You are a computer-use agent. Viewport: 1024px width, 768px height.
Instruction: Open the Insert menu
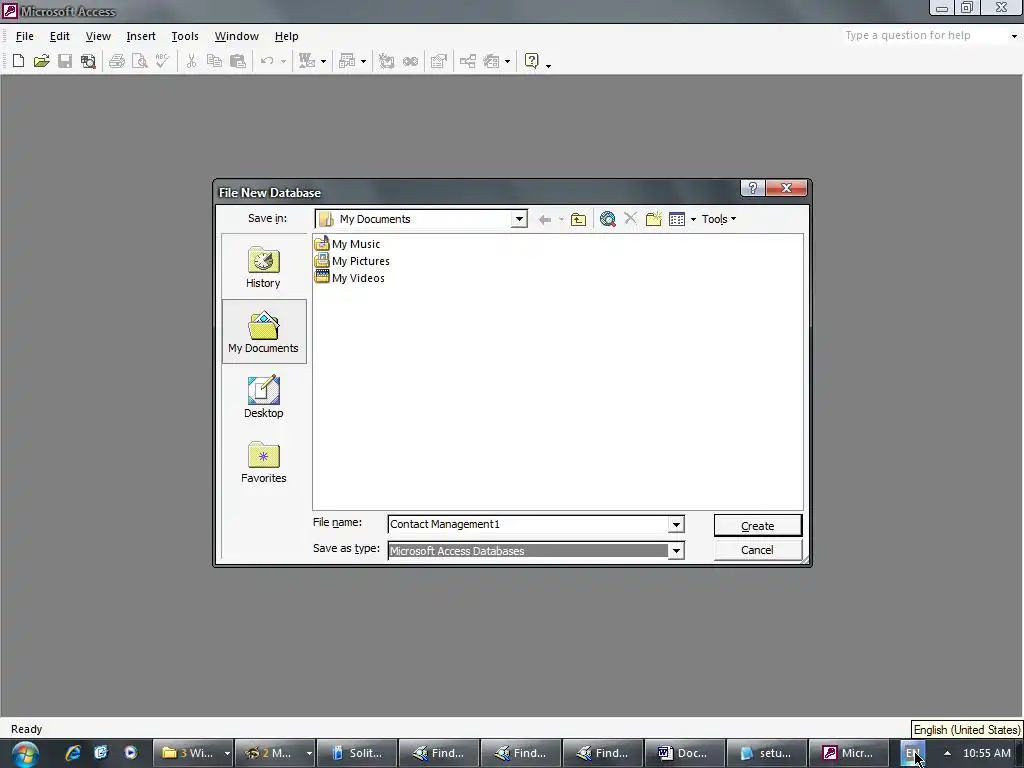tap(141, 36)
